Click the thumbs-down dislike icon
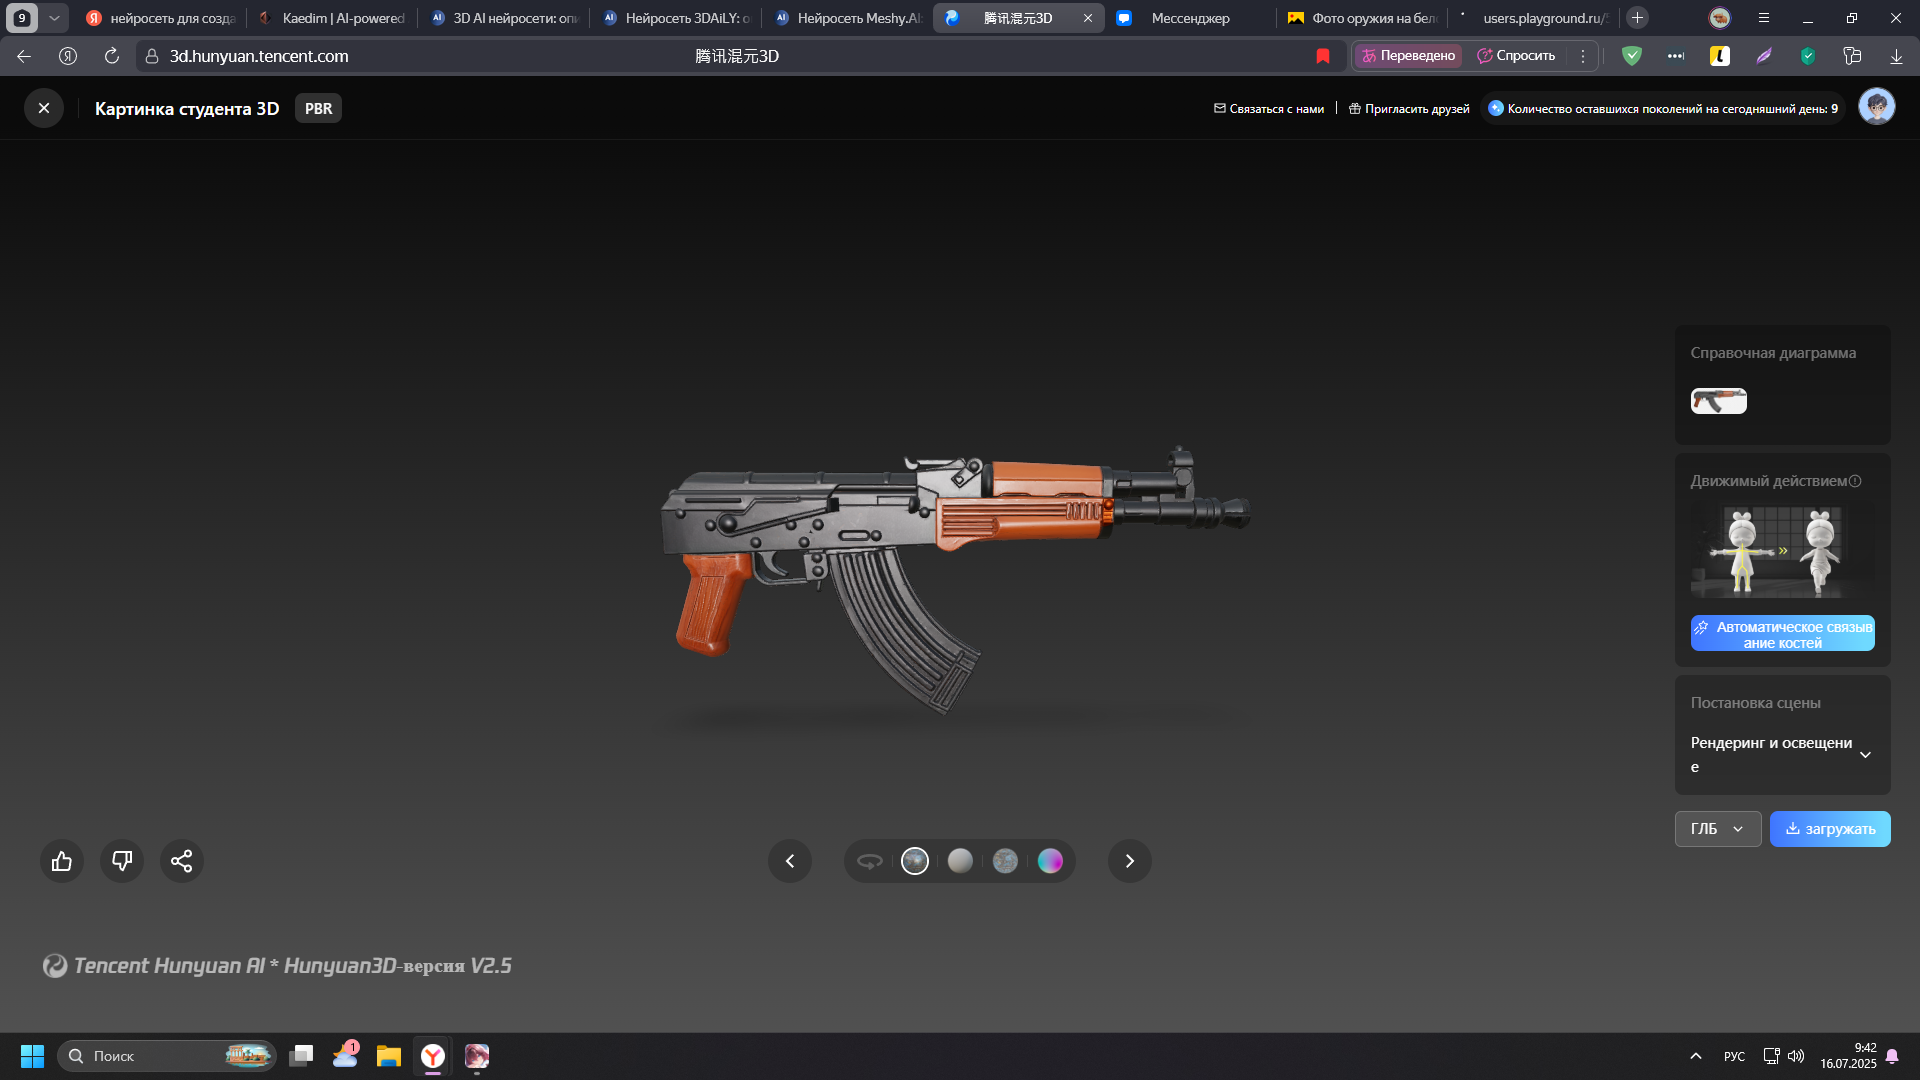 [122, 861]
